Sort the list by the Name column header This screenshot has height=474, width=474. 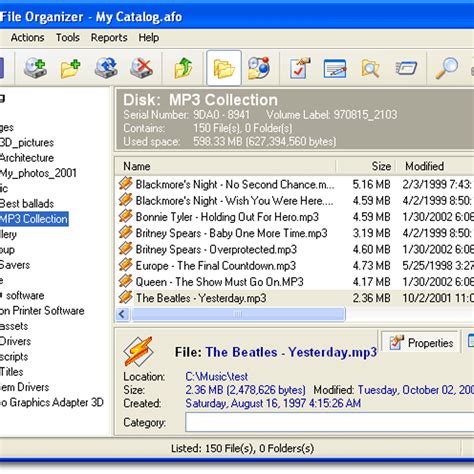tap(226, 166)
